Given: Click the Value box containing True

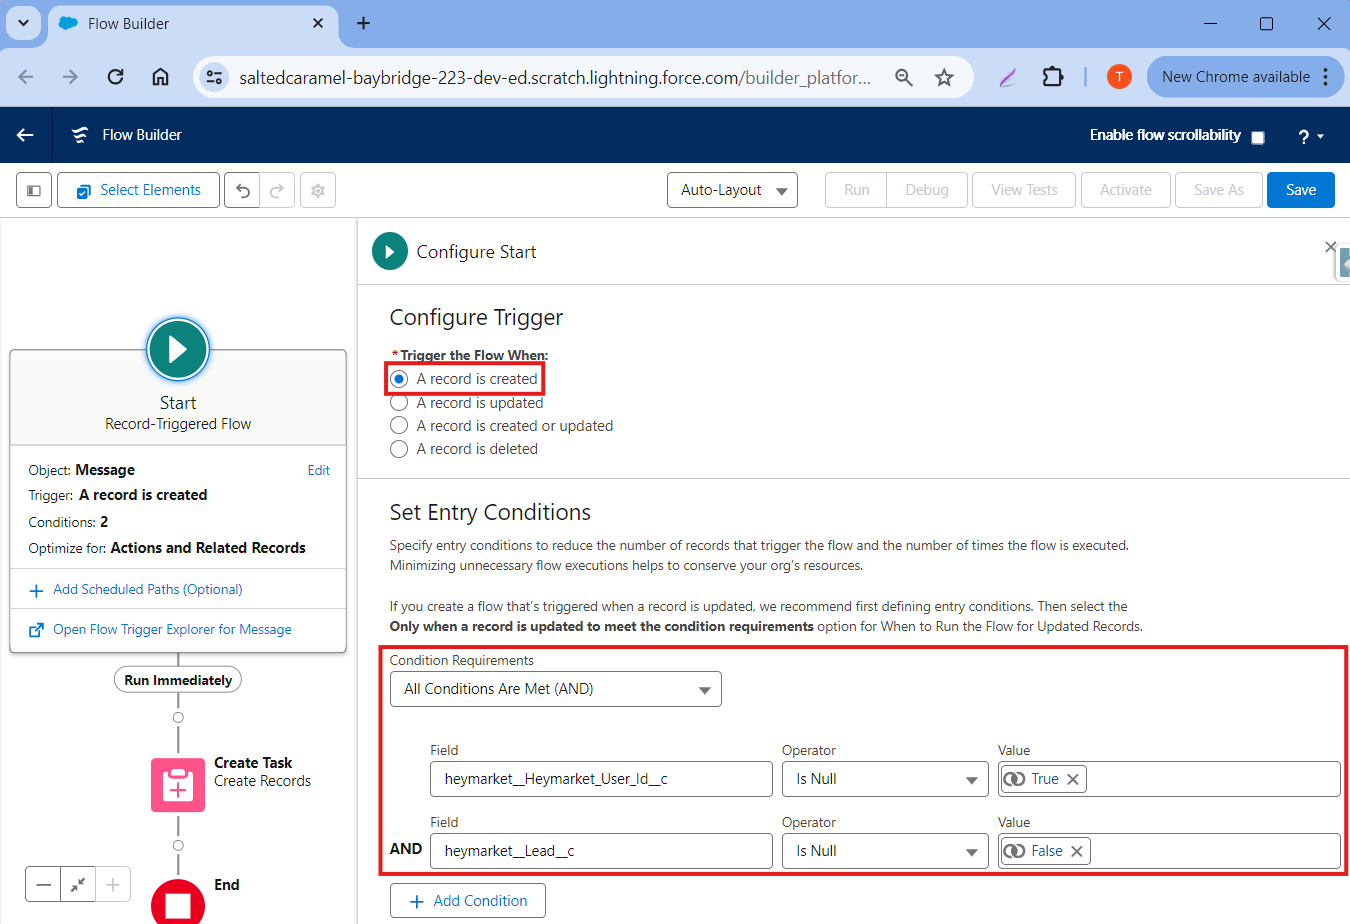Looking at the screenshot, I should [1169, 779].
